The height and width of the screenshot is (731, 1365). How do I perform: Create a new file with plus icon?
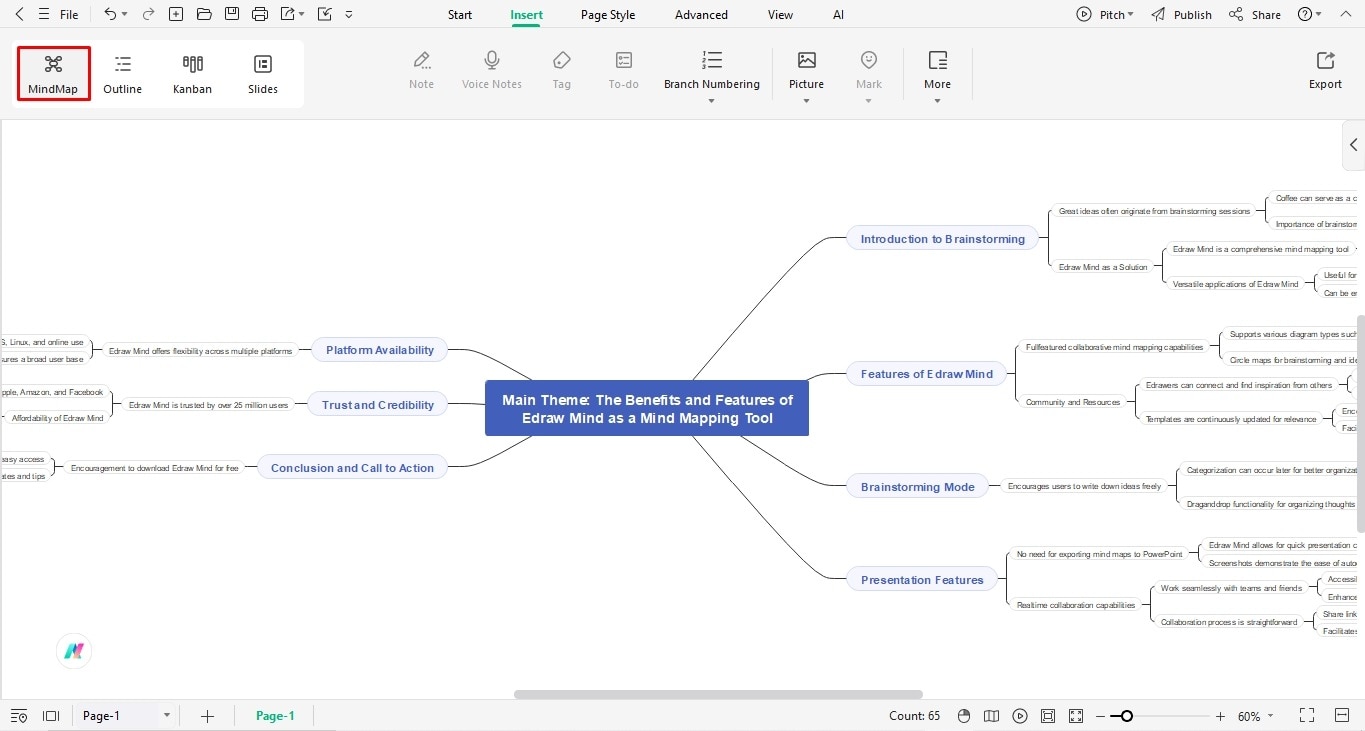[176, 14]
